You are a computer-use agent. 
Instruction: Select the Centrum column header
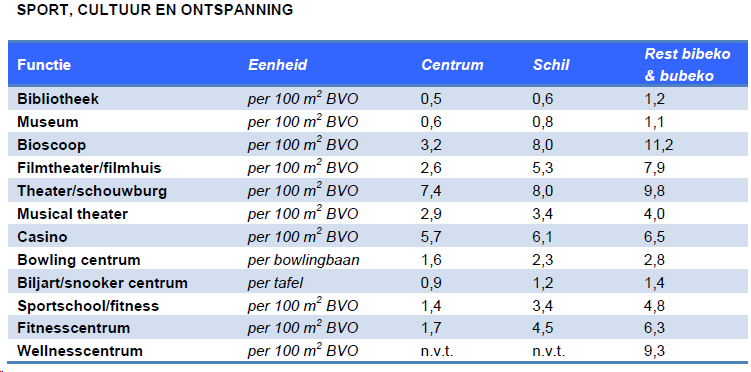[x=452, y=65]
